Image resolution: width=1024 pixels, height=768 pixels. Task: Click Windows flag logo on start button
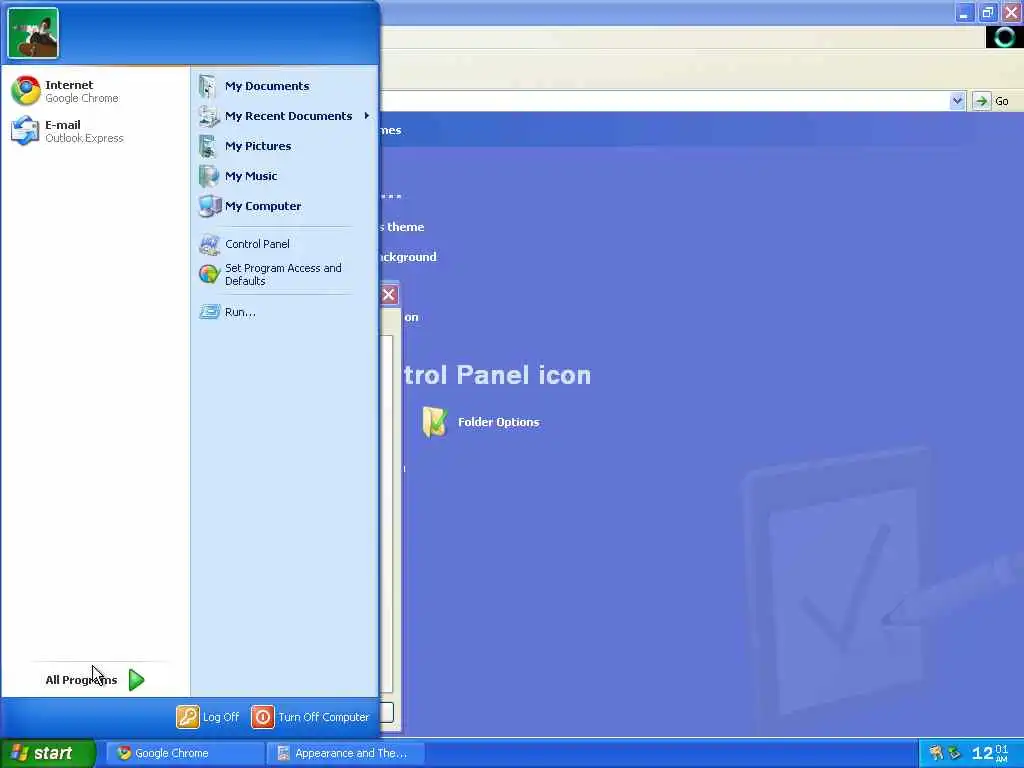point(20,752)
